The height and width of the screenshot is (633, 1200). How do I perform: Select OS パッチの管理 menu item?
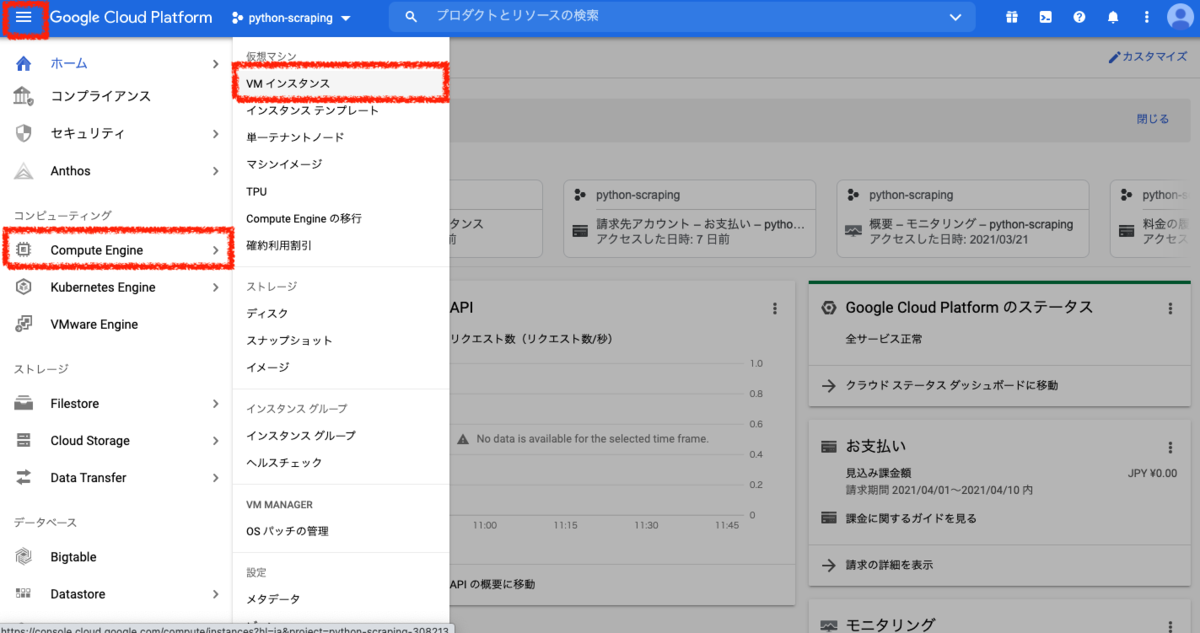click(x=341, y=531)
